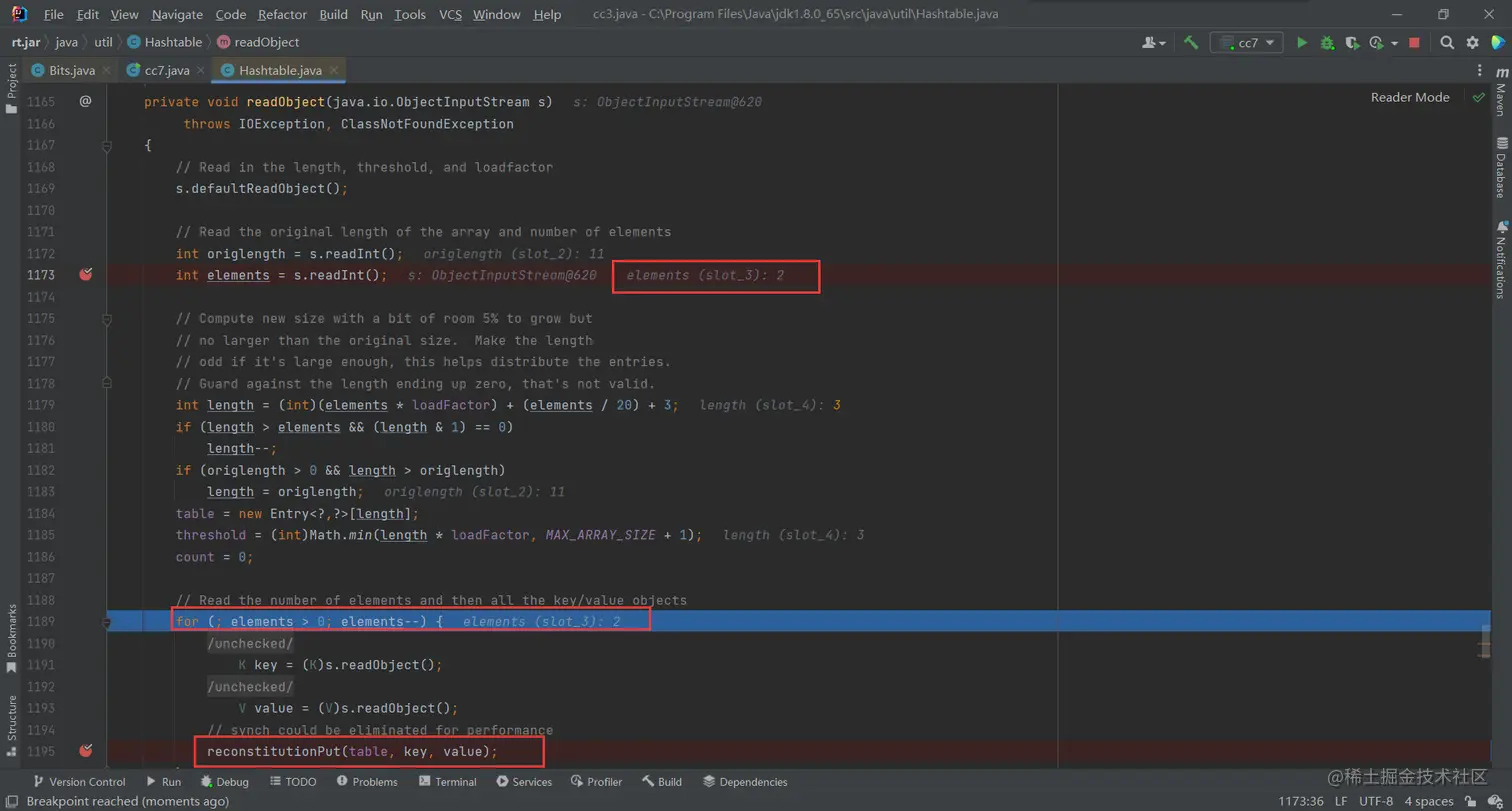Toggle breakpoint at line 1195

(85, 751)
